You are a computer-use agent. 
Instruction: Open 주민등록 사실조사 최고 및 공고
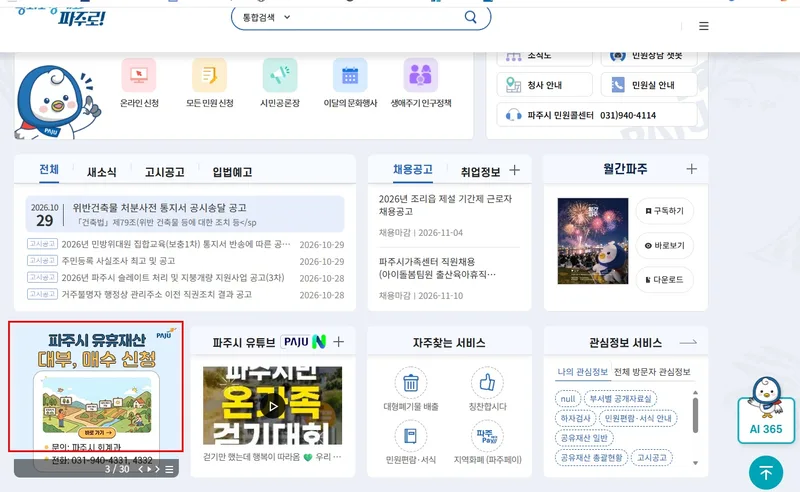pos(118,261)
